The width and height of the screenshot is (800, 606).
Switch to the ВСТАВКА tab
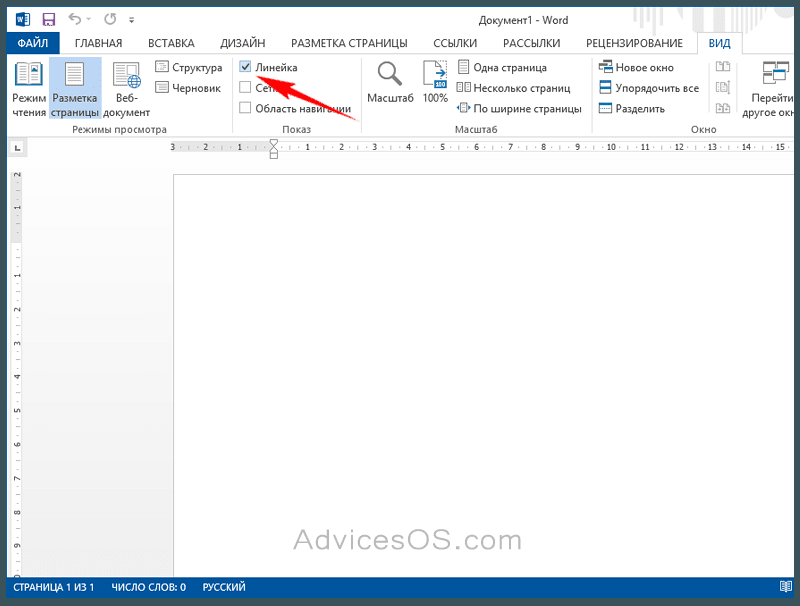[171, 43]
